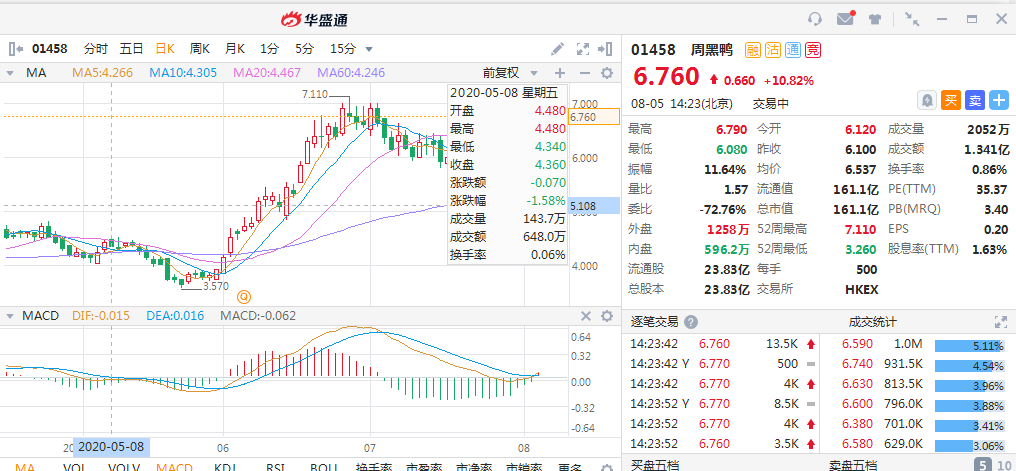Click the 3.06% volume distribution bar
Image resolution: width=1016 pixels, height=471 pixels.
pos(971,446)
